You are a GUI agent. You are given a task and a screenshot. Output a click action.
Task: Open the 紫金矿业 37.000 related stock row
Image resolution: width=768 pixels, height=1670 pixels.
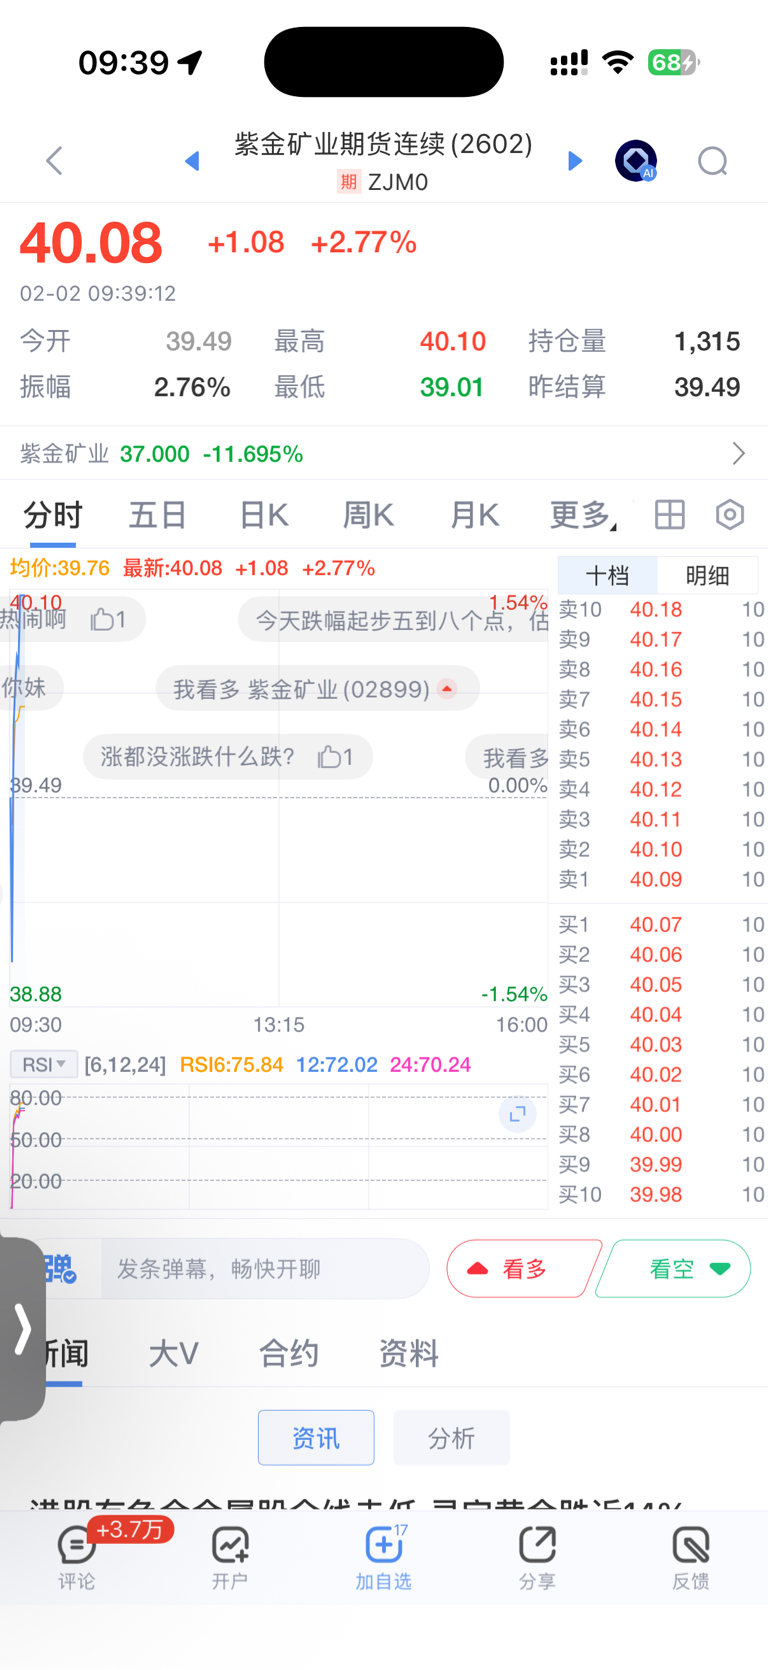point(384,454)
